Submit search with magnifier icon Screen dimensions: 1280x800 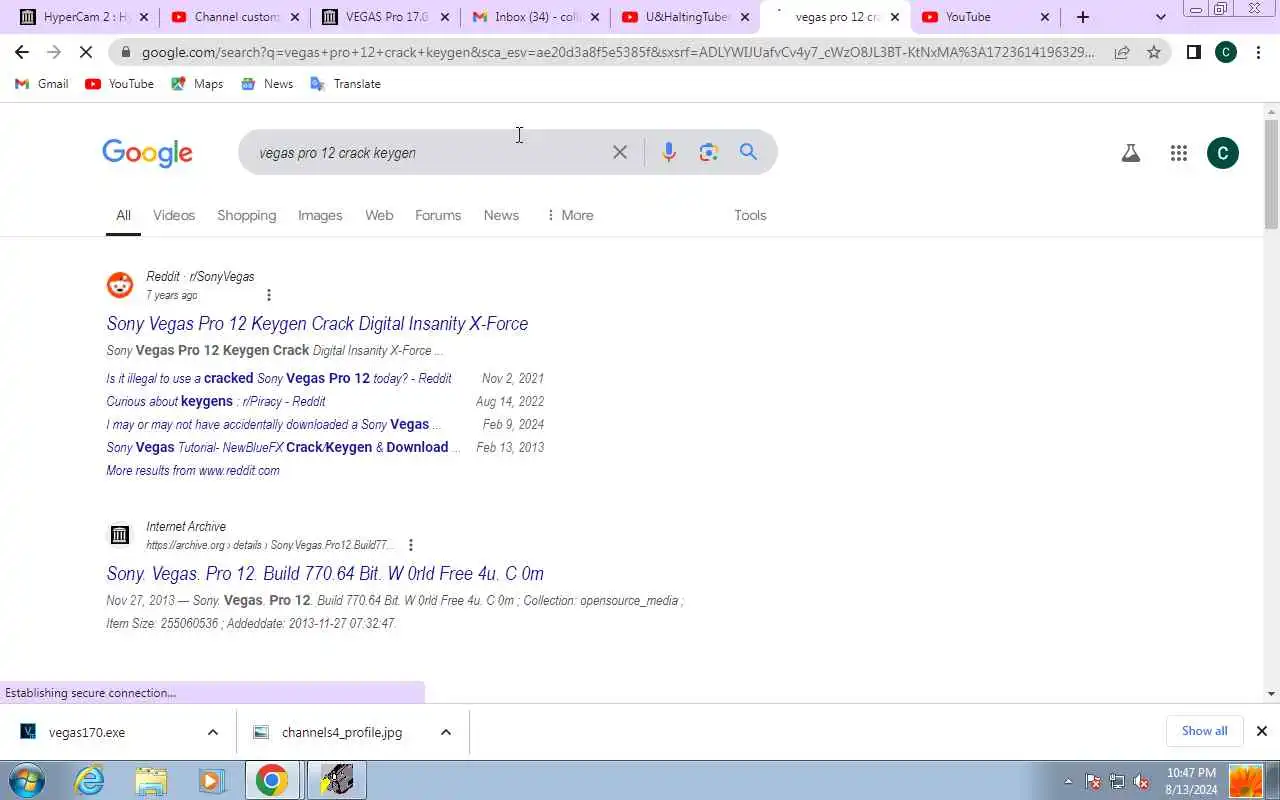tap(748, 152)
